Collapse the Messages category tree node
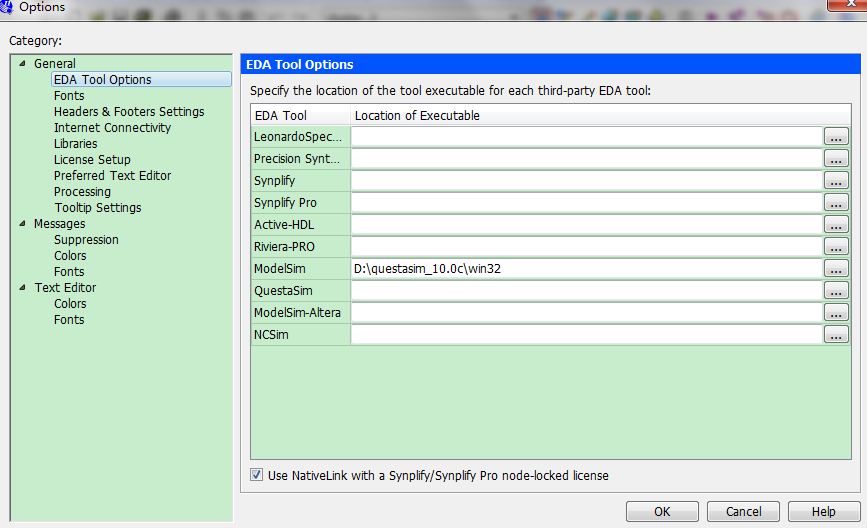The image size is (867, 528). (22, 224)
